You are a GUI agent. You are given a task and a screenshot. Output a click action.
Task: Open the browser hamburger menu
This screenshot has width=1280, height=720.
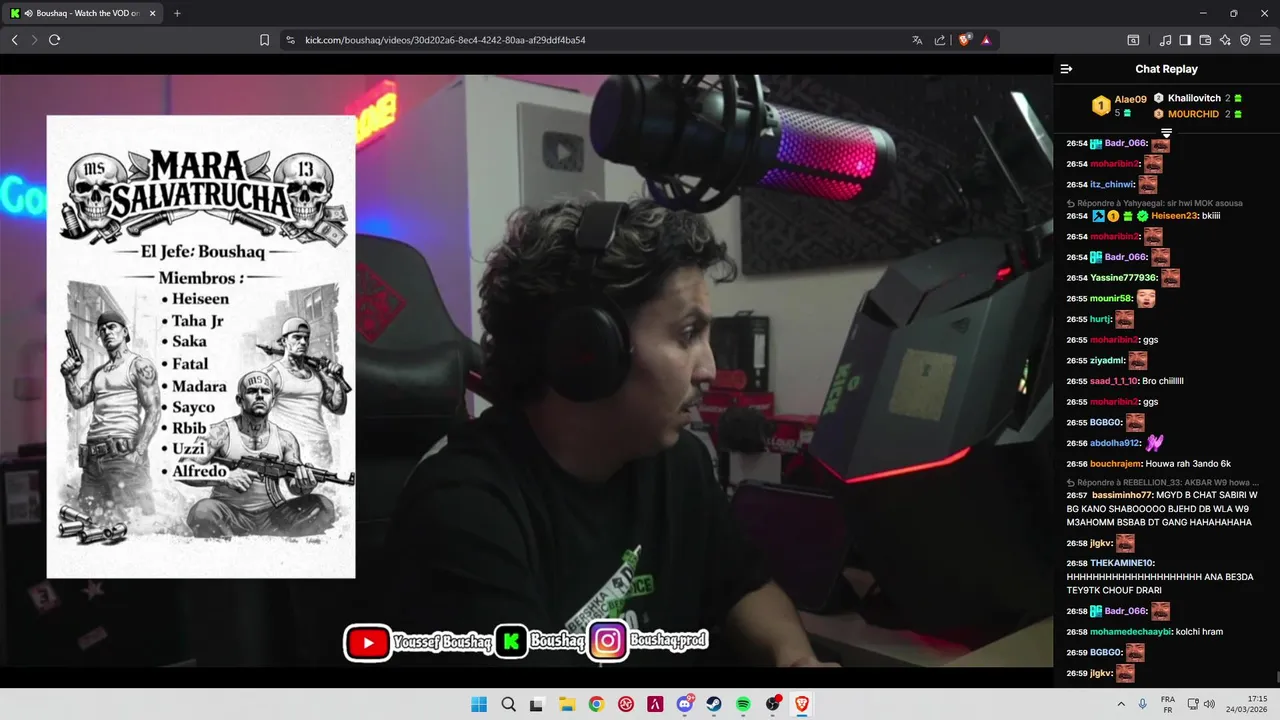[x=1265, y=40]
